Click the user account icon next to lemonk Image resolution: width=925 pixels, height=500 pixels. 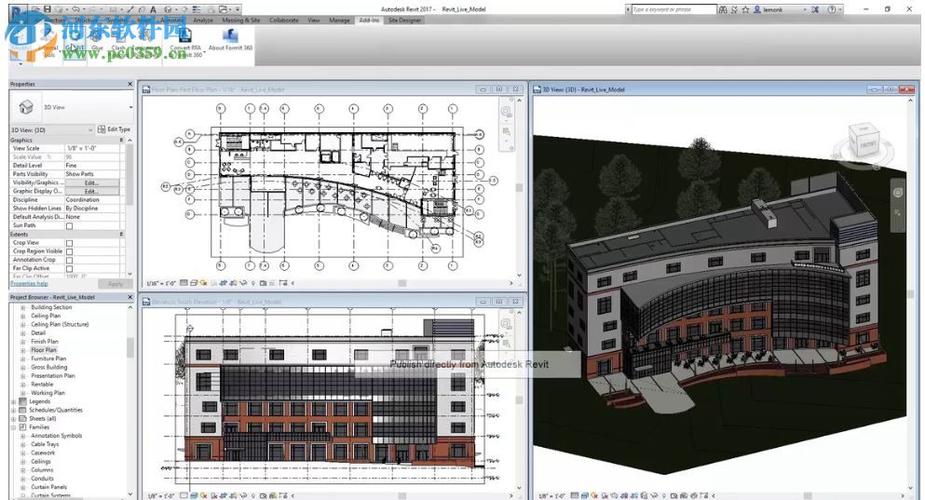(757, 10)
